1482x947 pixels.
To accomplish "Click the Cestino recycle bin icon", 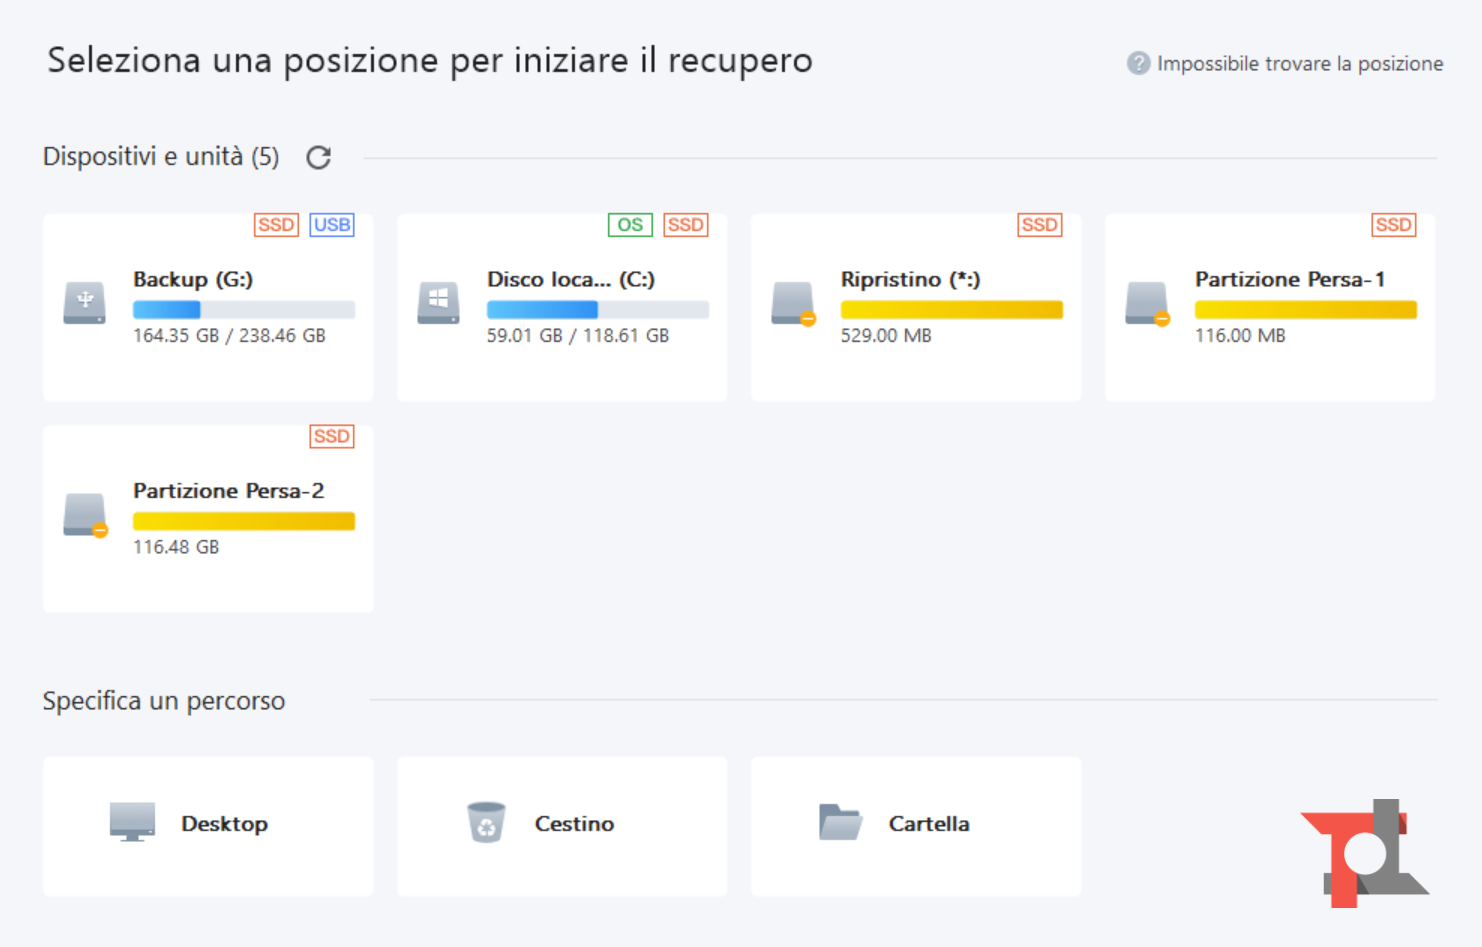I will tap(486, 822).
